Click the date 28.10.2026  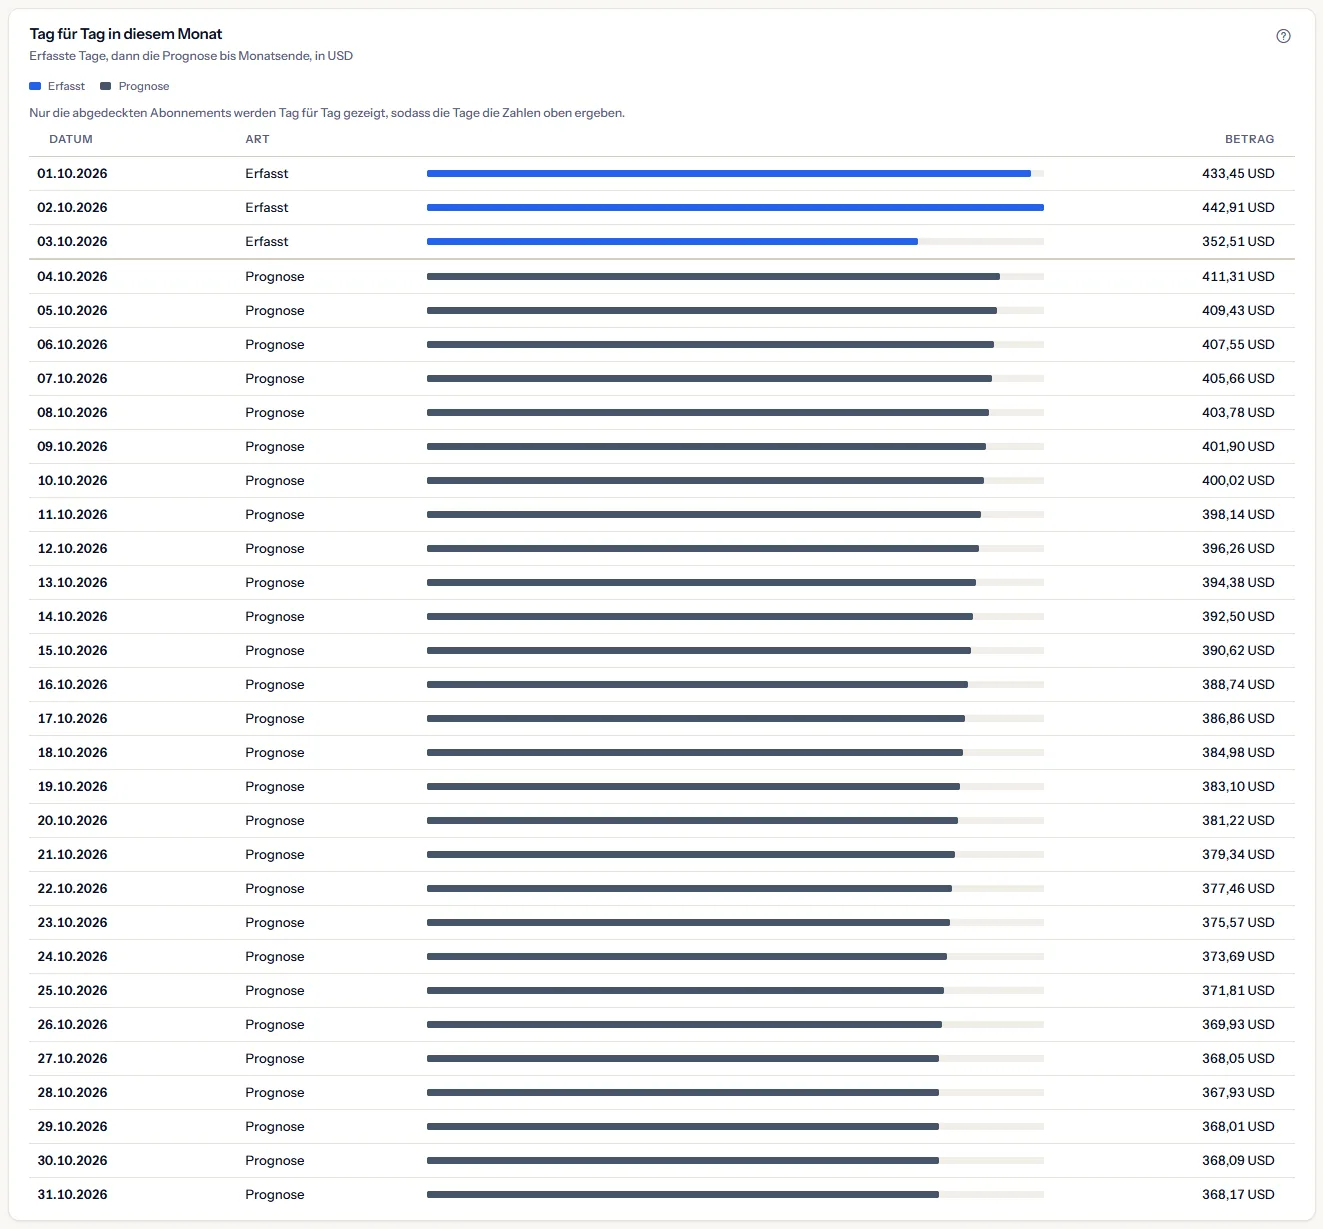tap(72, 1092)
